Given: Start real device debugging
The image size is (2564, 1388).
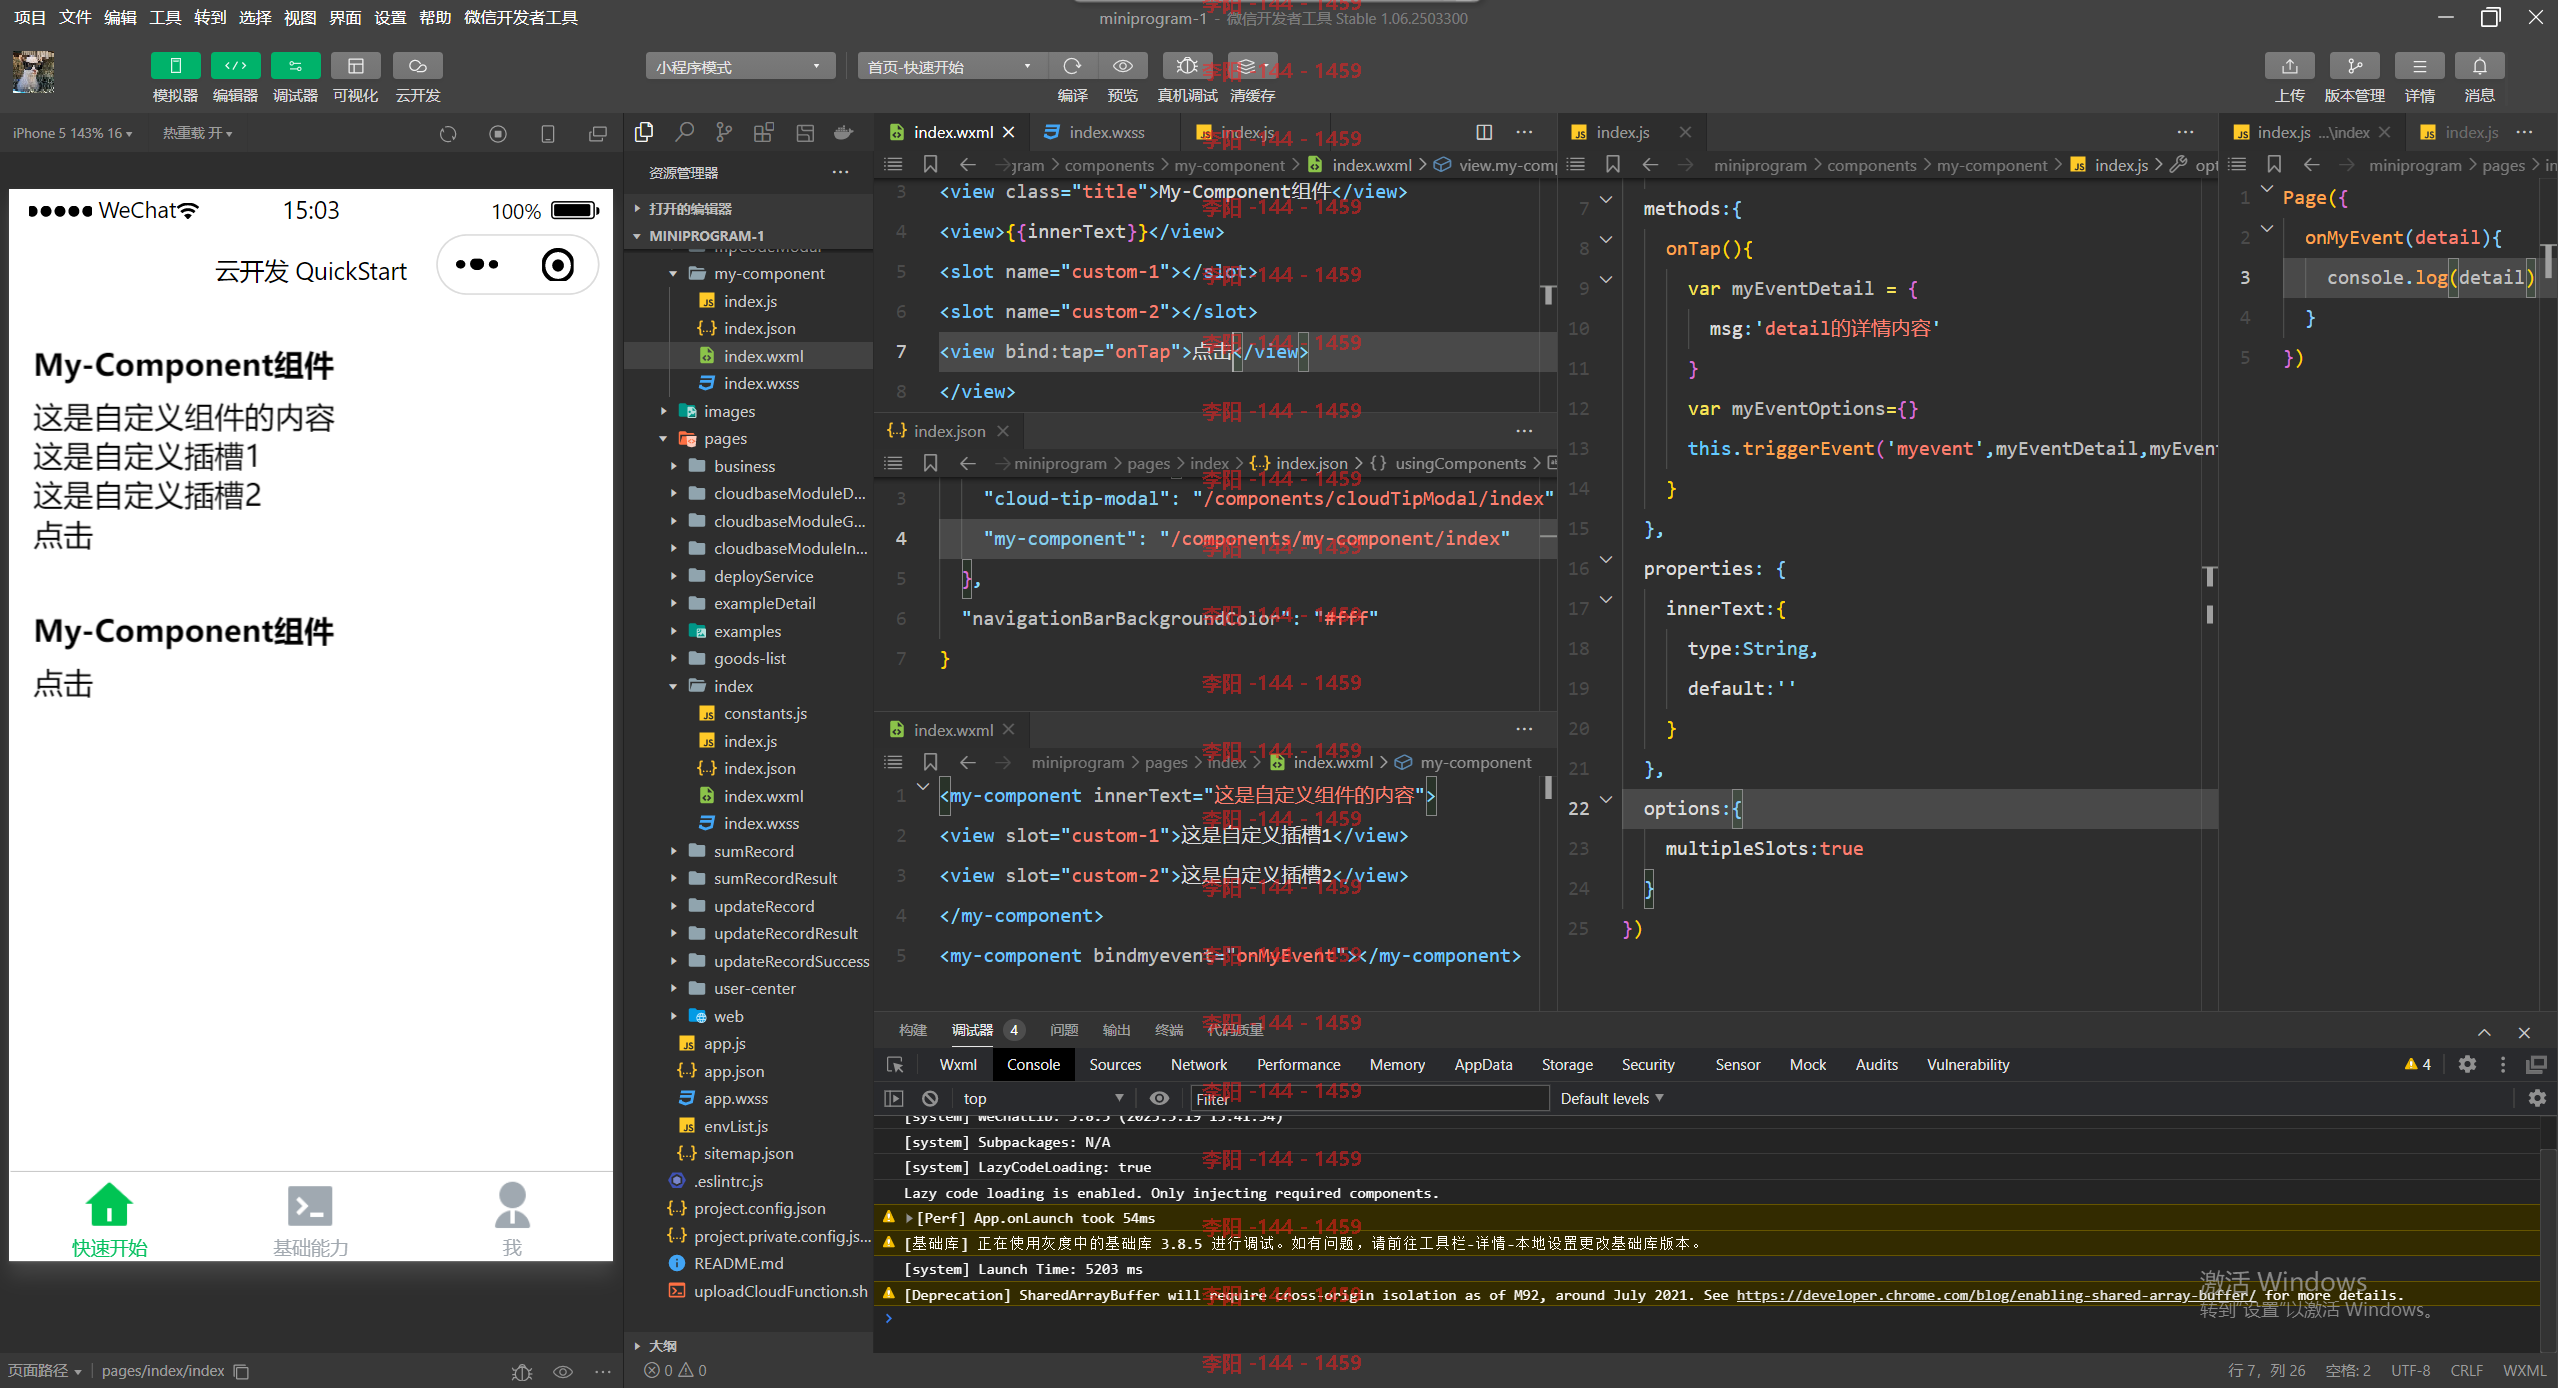Looking at the screenshot, I should (x=1187, y=66).
